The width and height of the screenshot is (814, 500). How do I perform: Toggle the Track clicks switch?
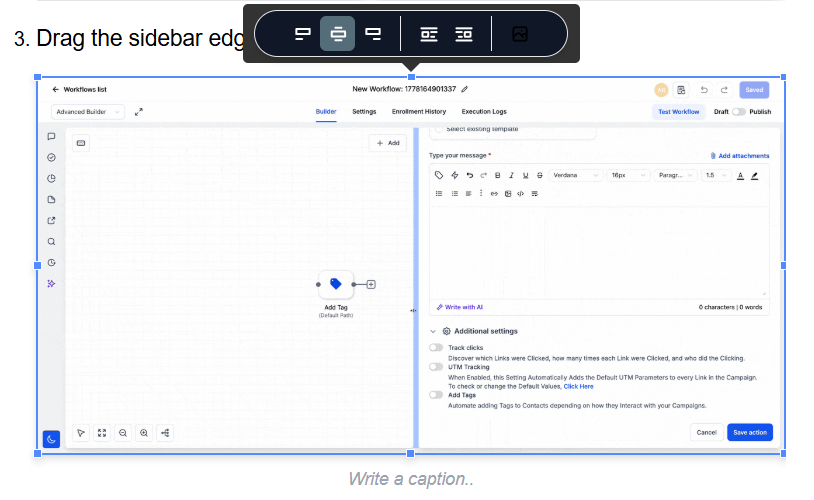[436, 347]
